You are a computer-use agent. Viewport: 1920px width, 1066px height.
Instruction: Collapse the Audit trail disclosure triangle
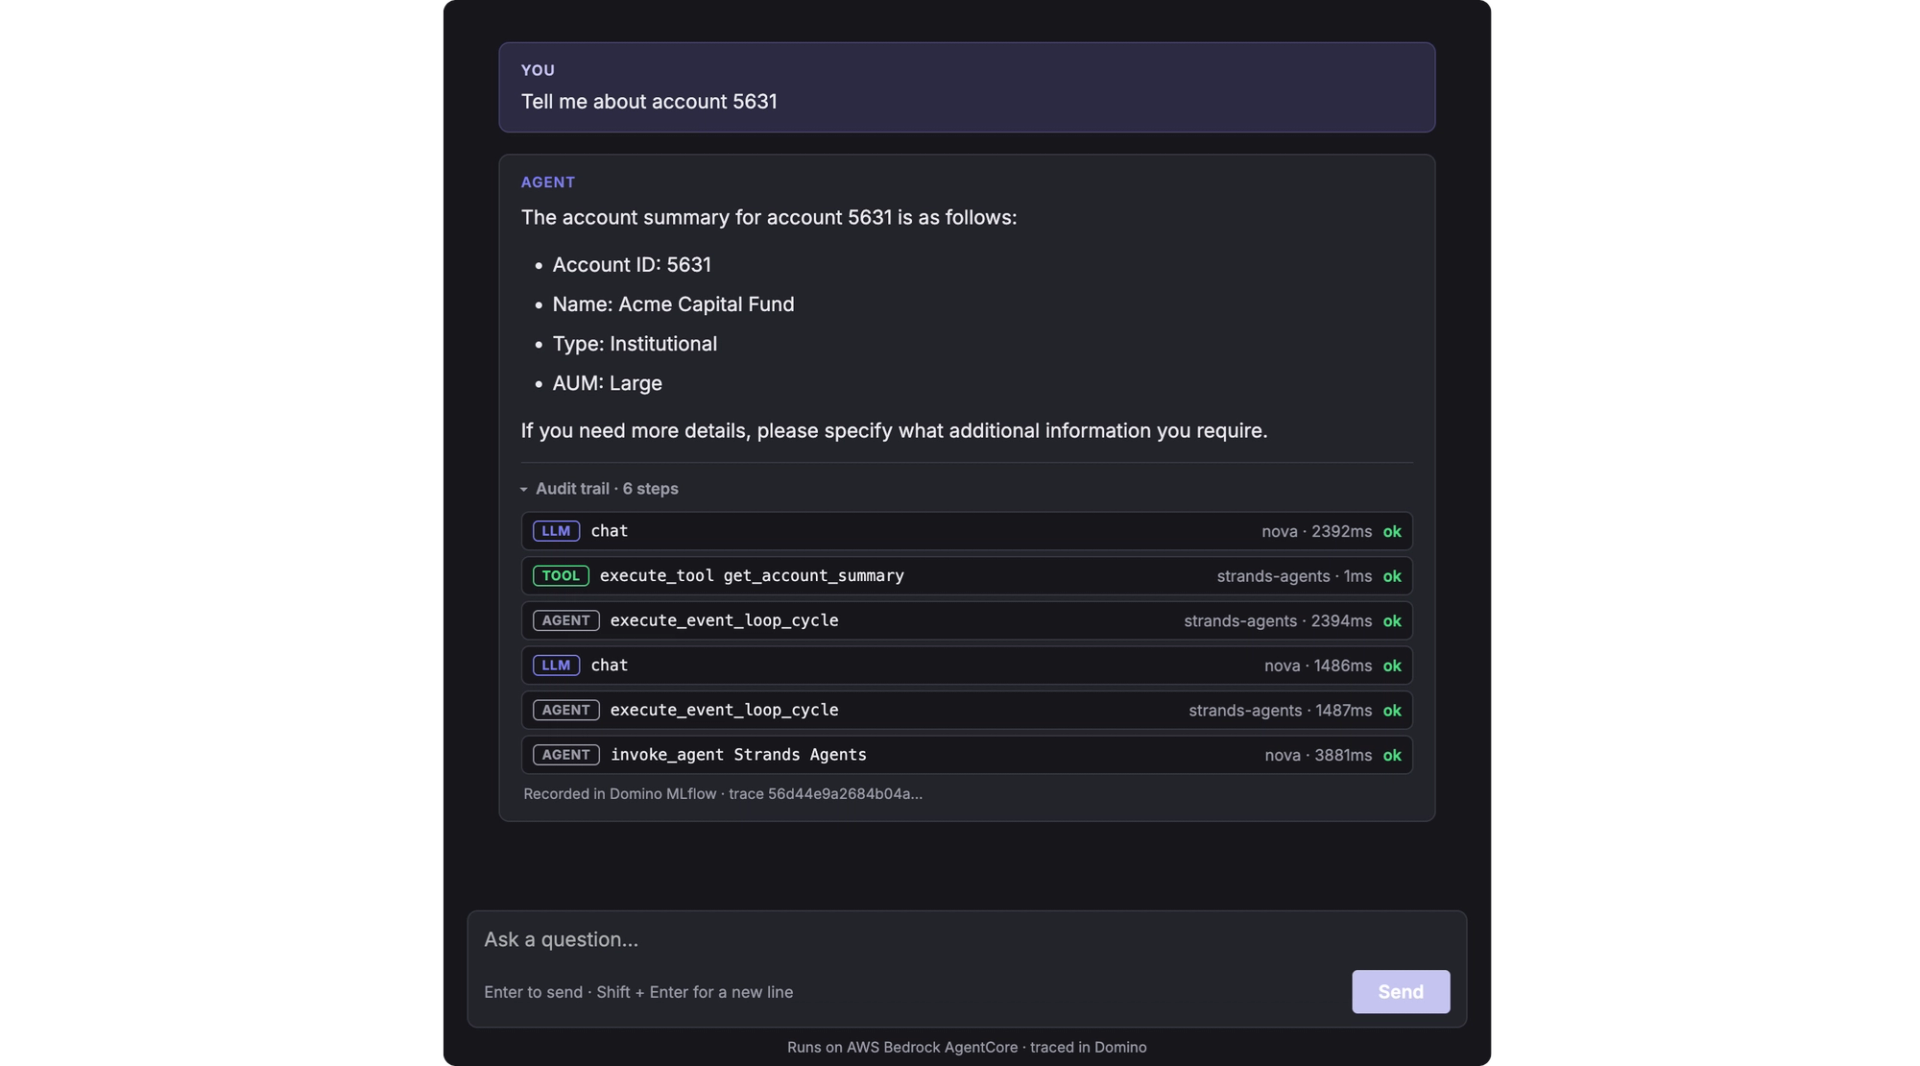(x=524, y=489)
